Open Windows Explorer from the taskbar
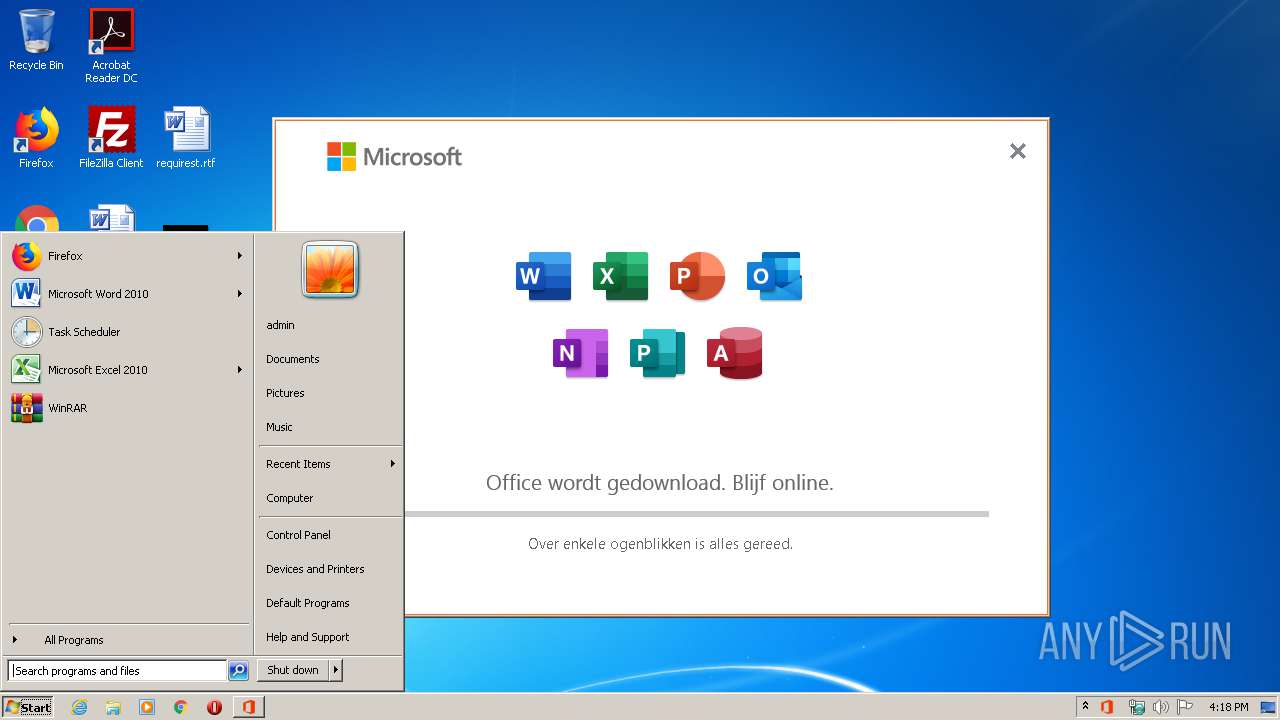This screenshot has width=1280, height=720. pos(113,707)
